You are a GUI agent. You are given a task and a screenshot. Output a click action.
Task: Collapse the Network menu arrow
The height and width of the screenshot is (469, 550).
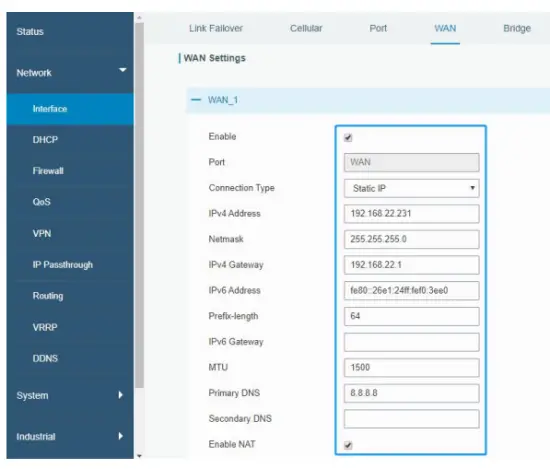(x=122, y=70)
